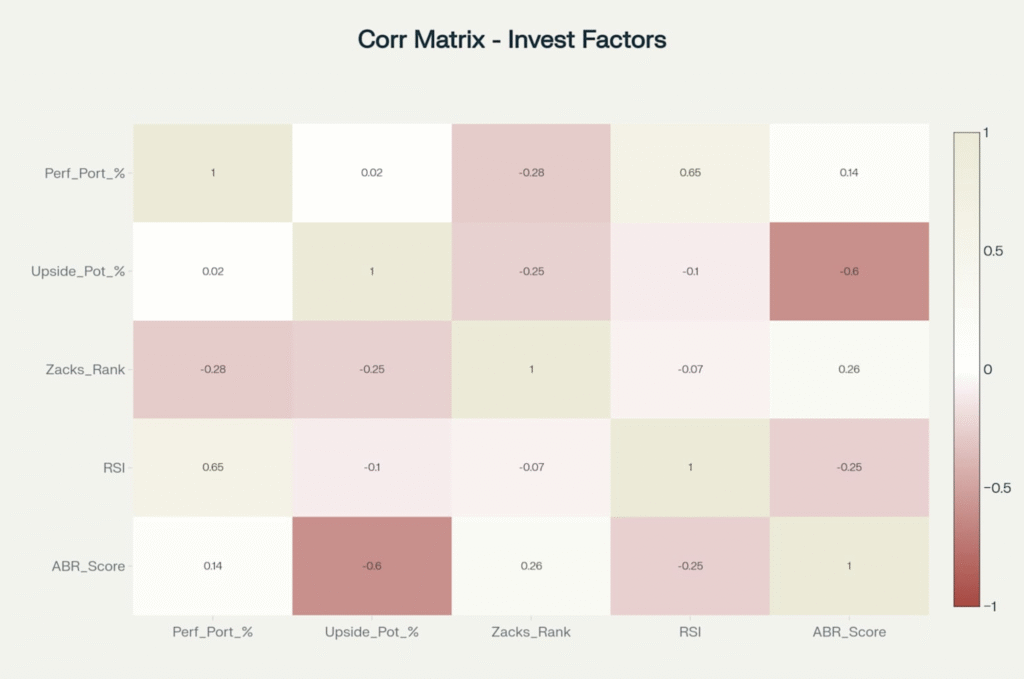Click the -0.07 cell in the RSI row
This screenshot has height=679, width=1024.
(530, 467)
